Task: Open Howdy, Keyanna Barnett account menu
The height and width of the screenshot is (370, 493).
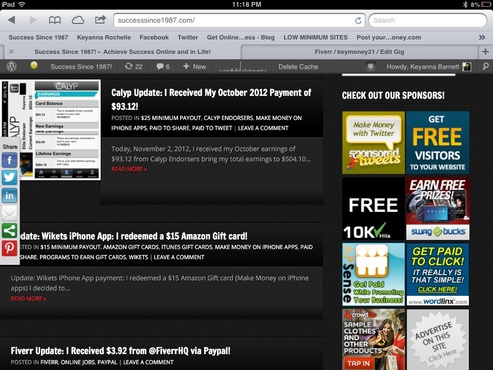Action: (429, 67)
